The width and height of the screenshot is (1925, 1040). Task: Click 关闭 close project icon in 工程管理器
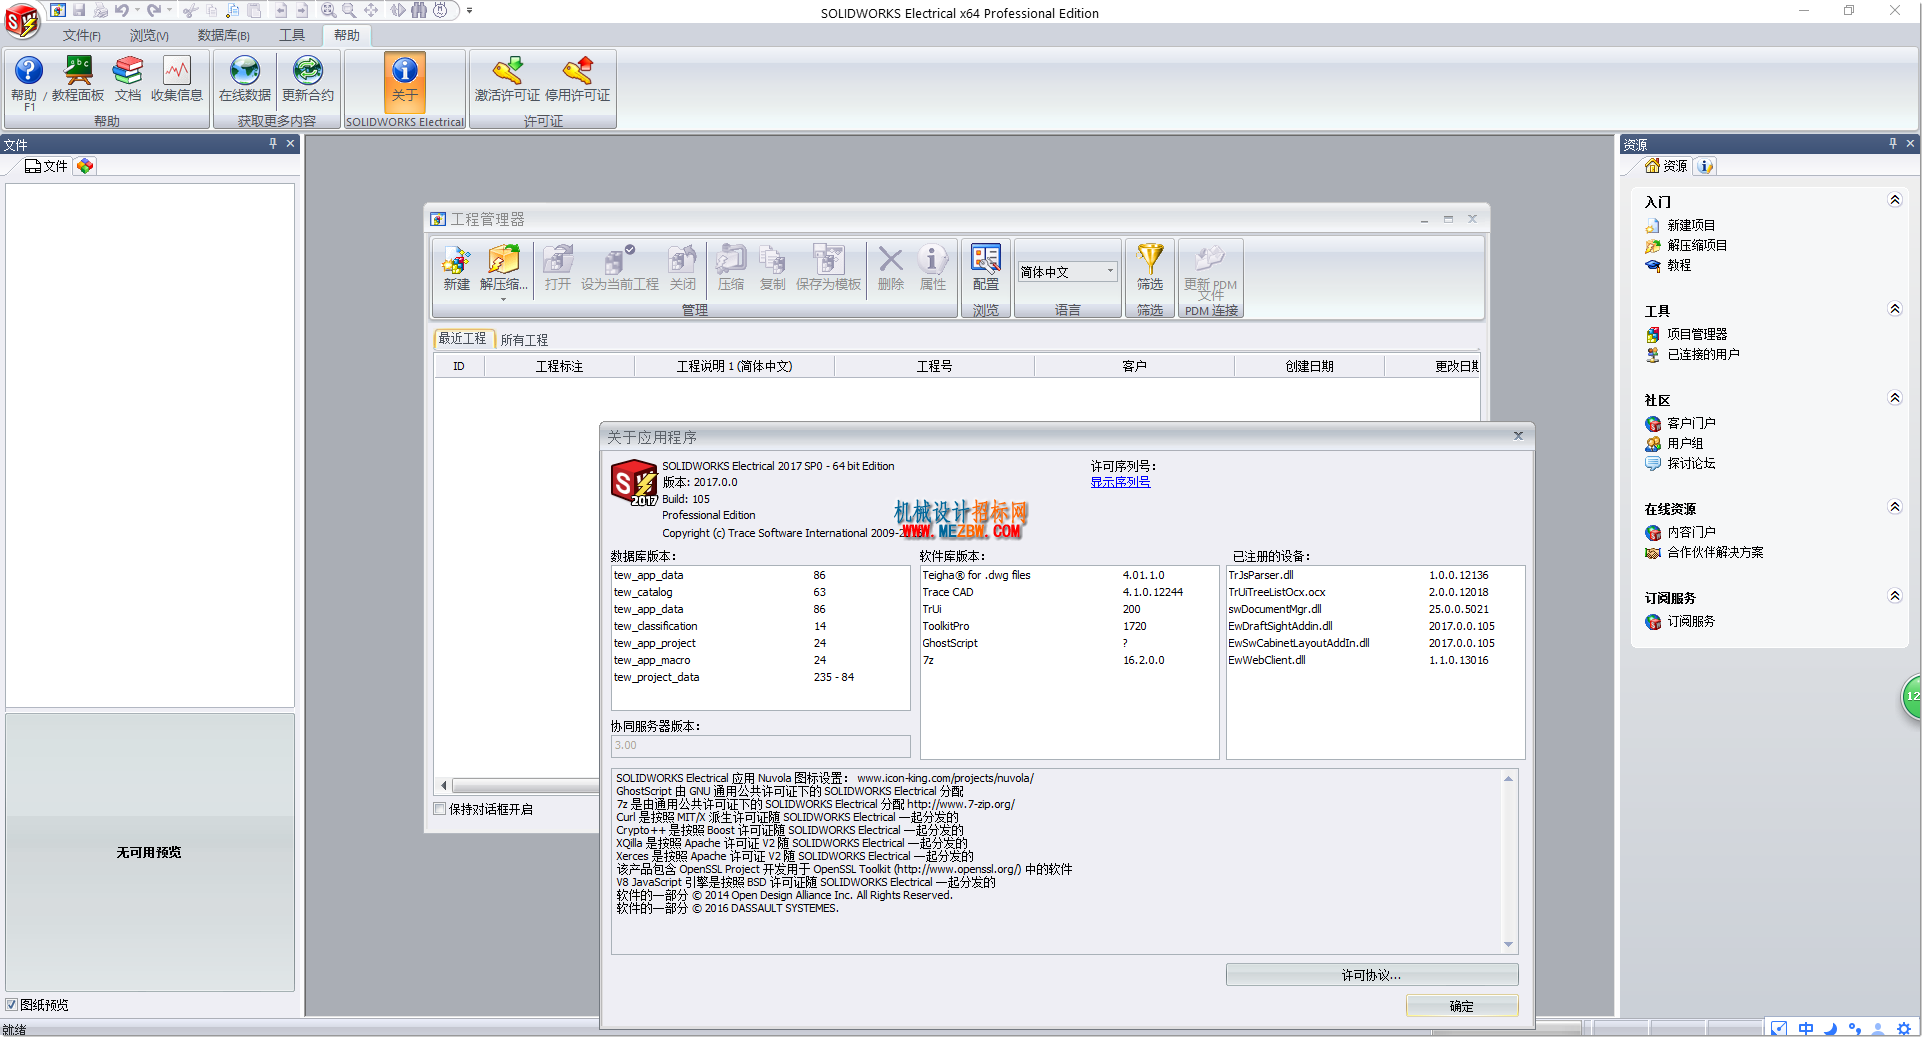coord(683,268)
